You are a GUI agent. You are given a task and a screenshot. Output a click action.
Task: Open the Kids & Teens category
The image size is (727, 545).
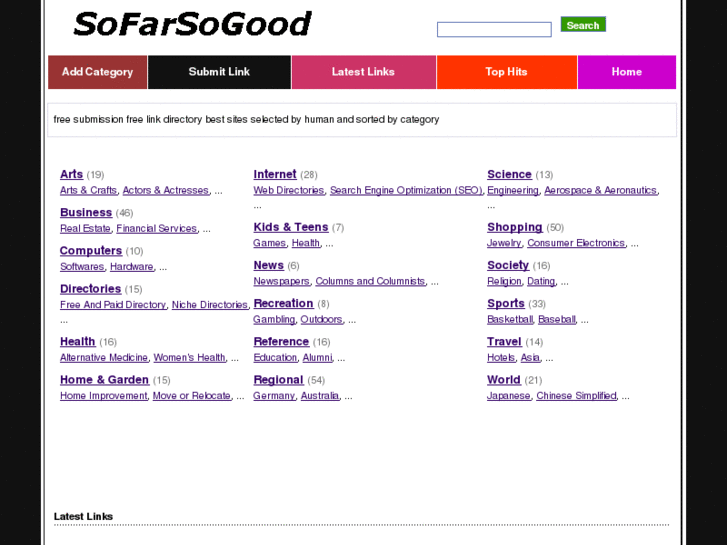point(291,227)
